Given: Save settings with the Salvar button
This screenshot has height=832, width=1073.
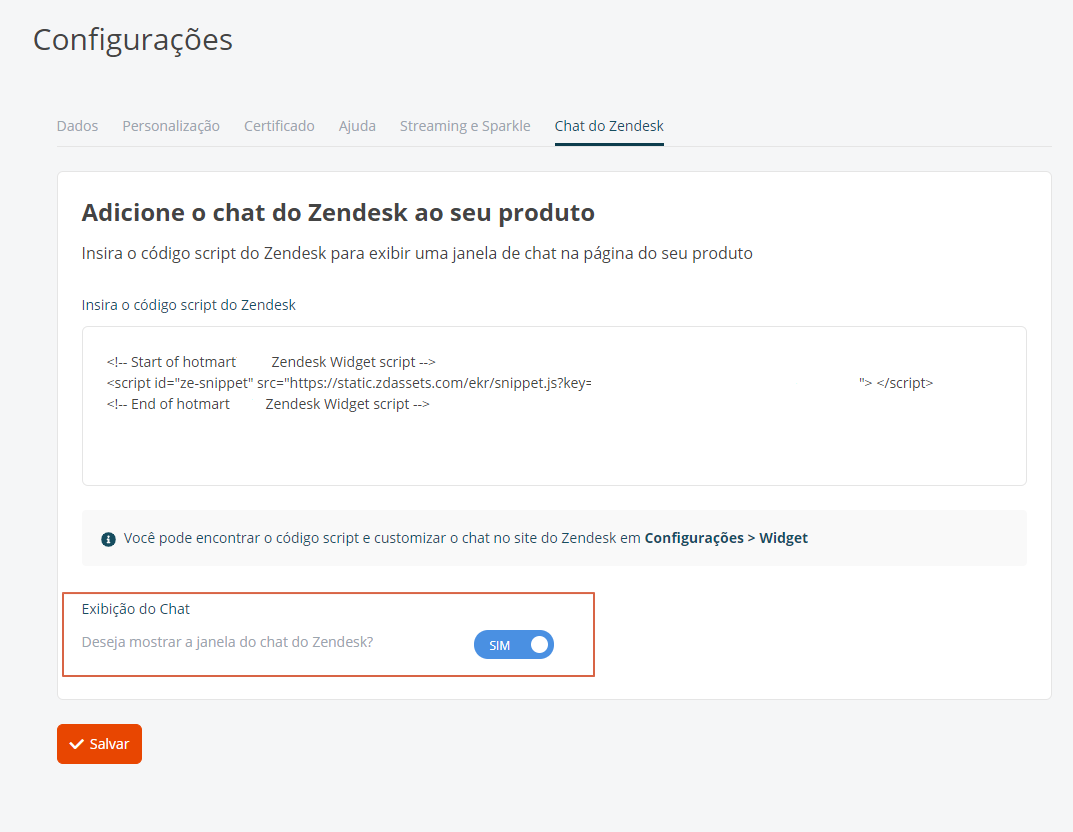Looking at the screenshot, I should click(99, 744).
